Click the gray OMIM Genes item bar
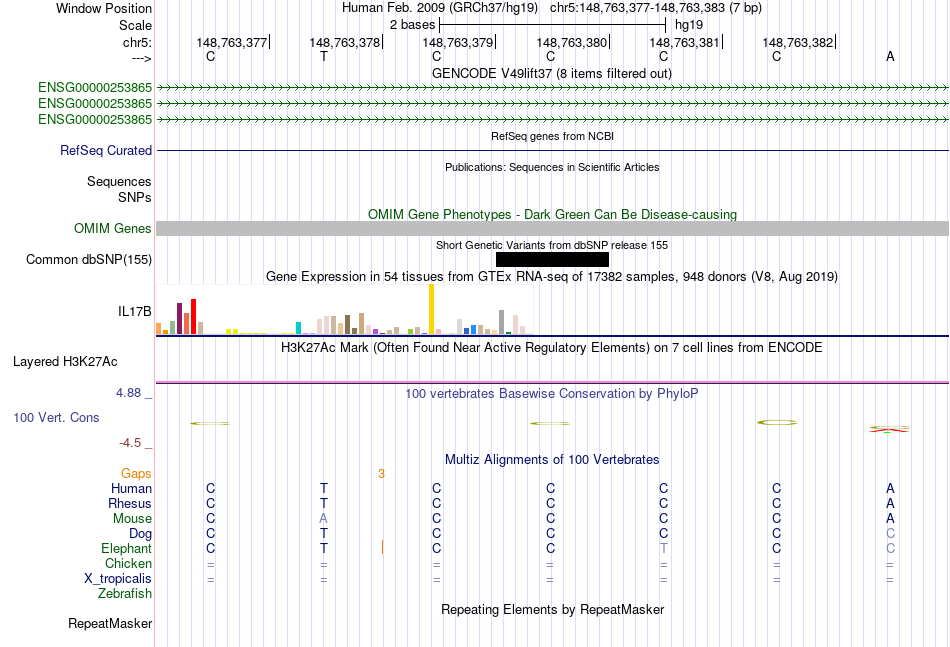Image resolution: width=950 pixels, height=647 pixels. [x=552, y=228]
